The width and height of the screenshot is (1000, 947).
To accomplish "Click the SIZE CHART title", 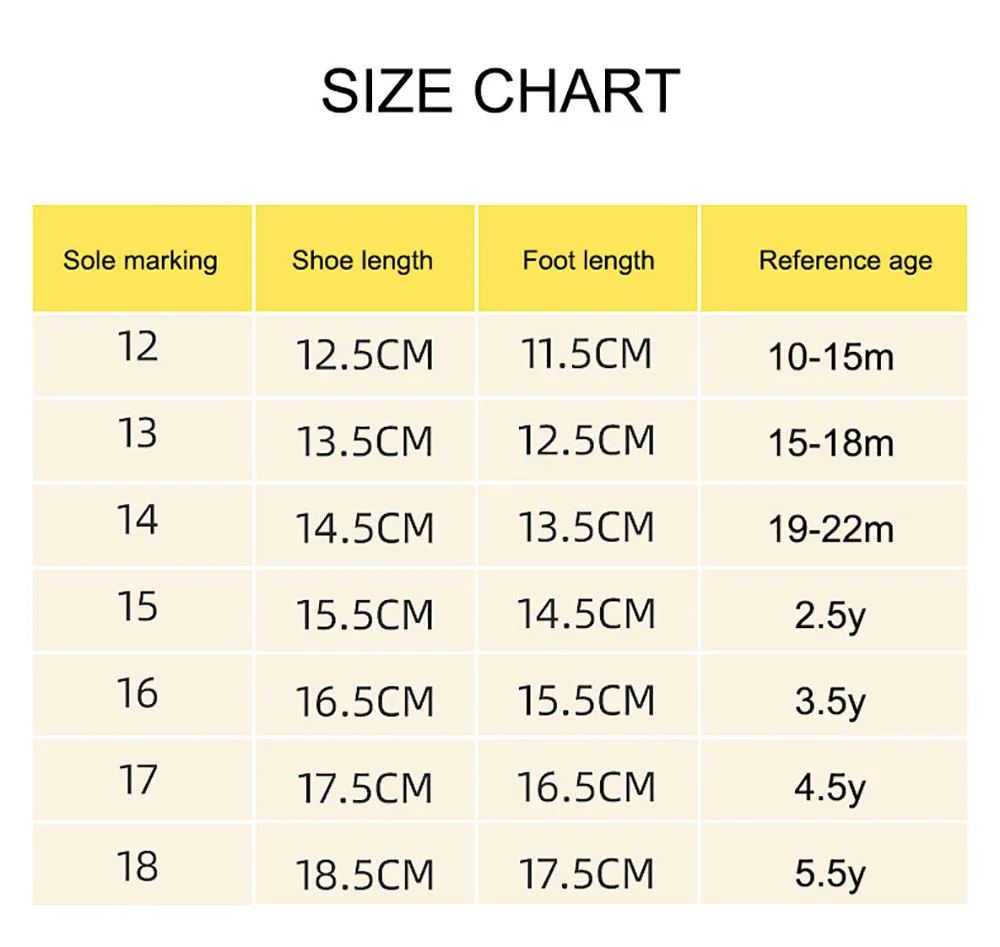I will (x=500, y=91).
